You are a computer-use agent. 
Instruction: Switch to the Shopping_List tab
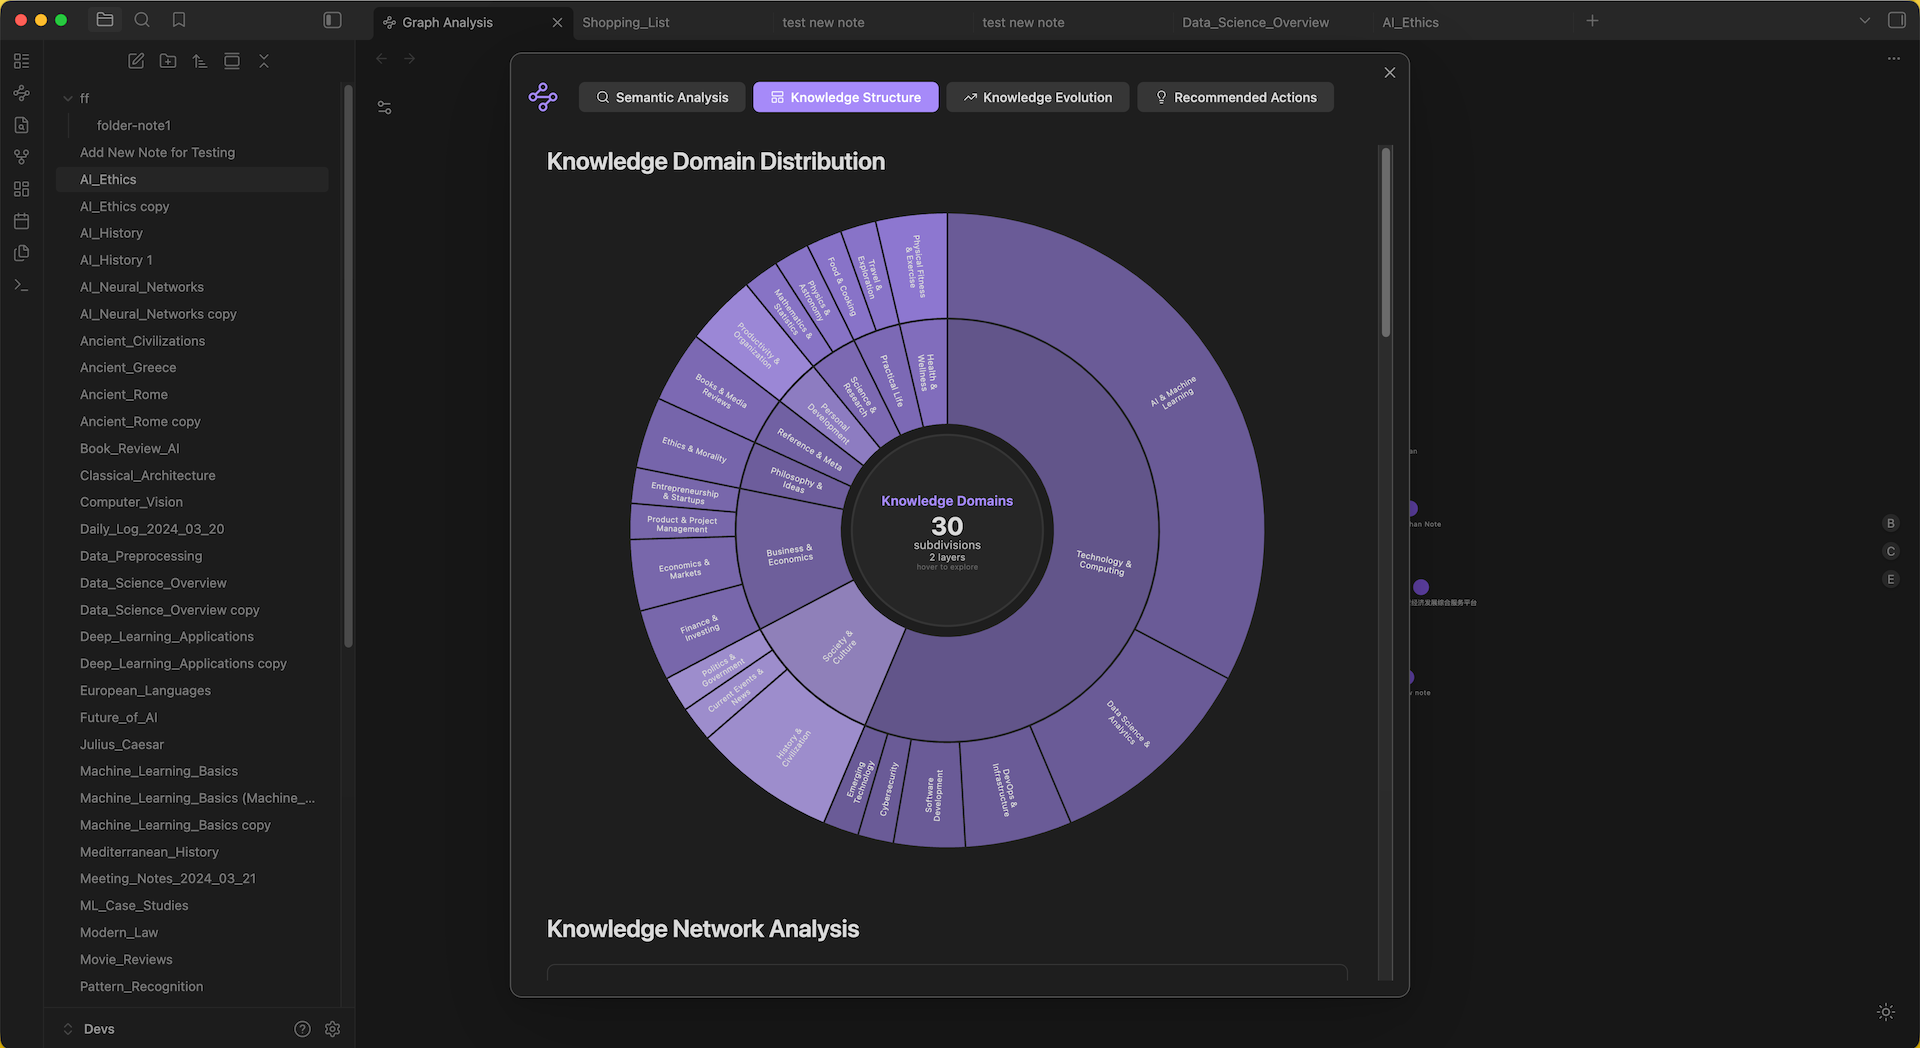point(626,22)
